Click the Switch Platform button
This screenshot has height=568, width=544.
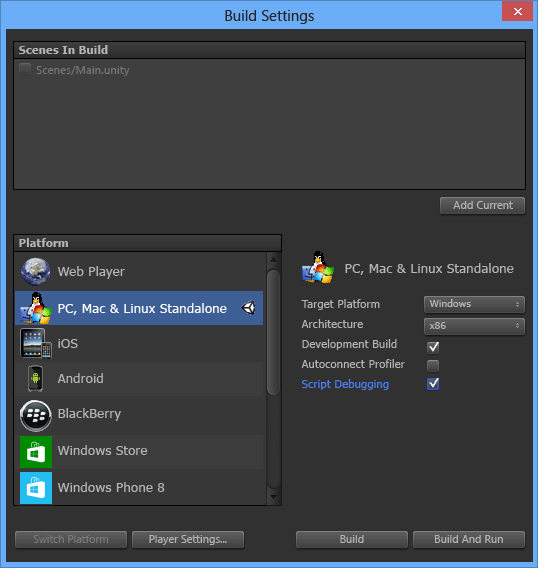[x=71, y=539]
